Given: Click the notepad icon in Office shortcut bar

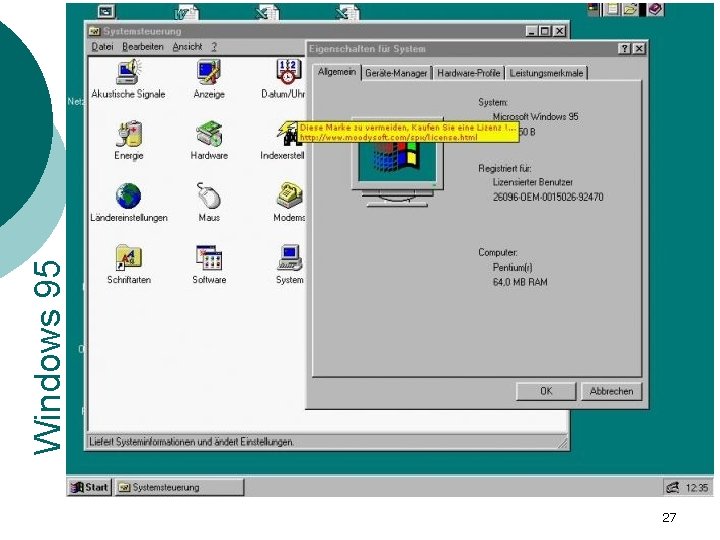Looking at the screenshot, I should pyautogui.click(x=613, y=9).
